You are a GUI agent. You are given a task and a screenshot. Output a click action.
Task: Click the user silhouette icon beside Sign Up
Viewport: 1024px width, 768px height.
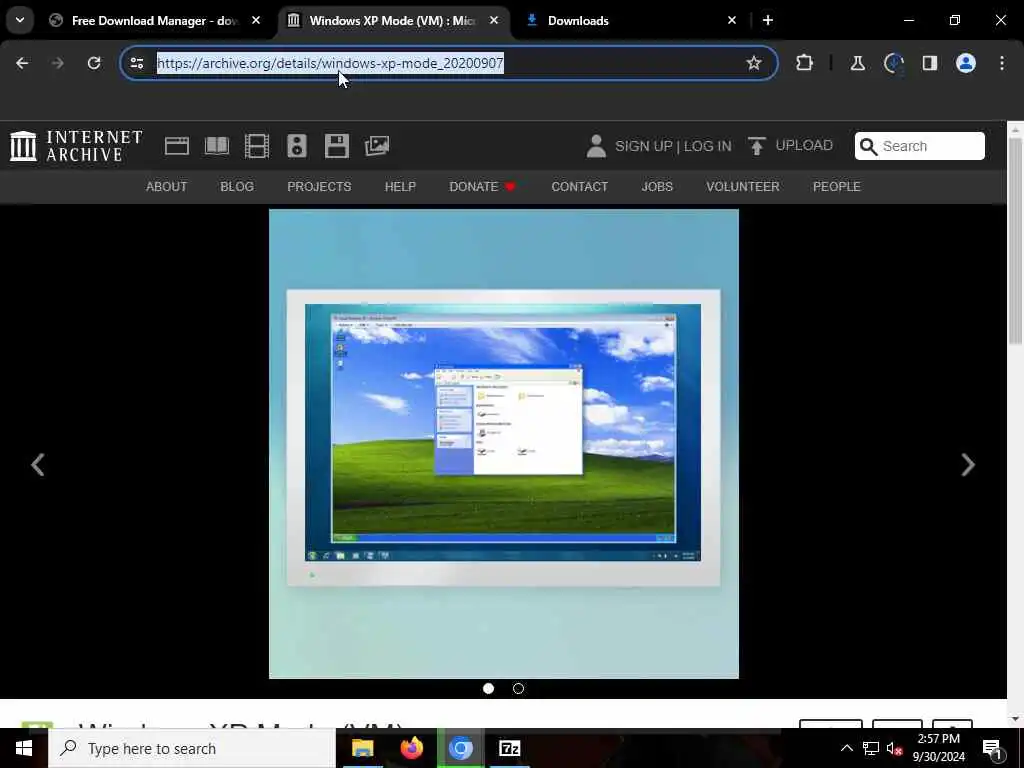596,146
